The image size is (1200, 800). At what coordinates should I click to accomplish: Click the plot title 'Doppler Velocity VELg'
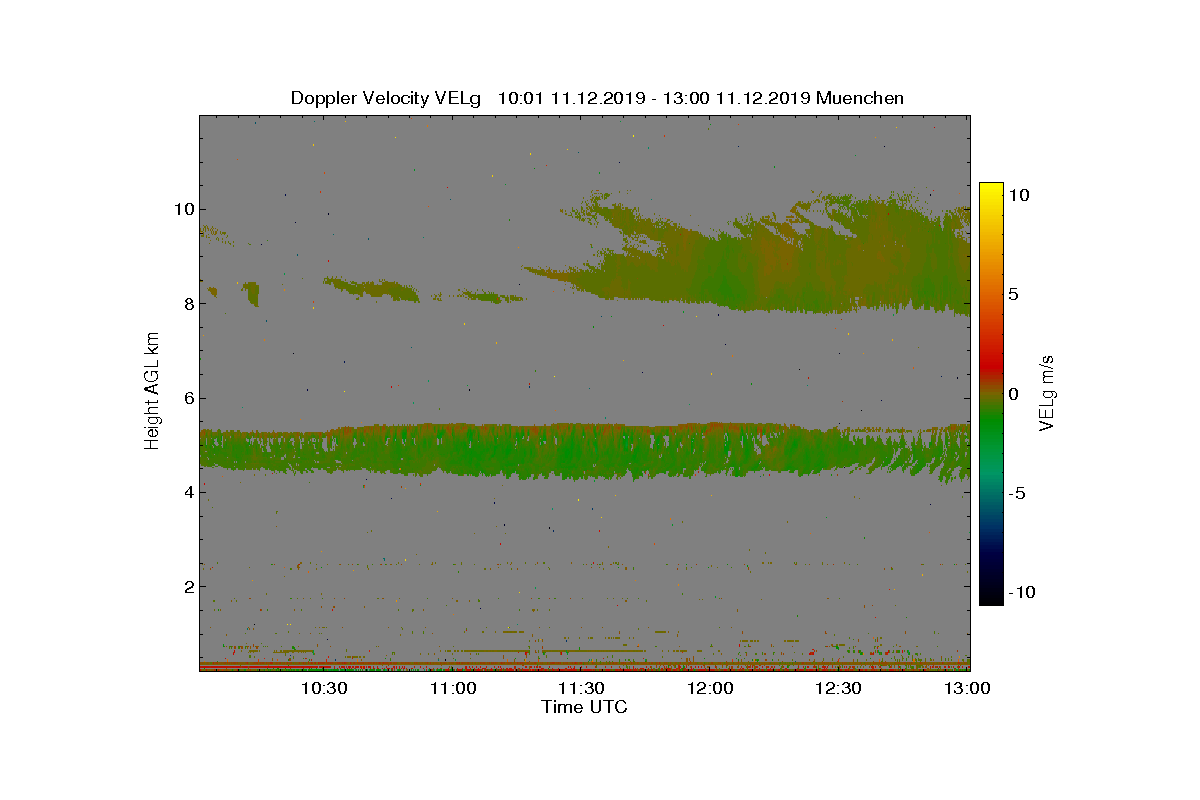tap(386, 98)
